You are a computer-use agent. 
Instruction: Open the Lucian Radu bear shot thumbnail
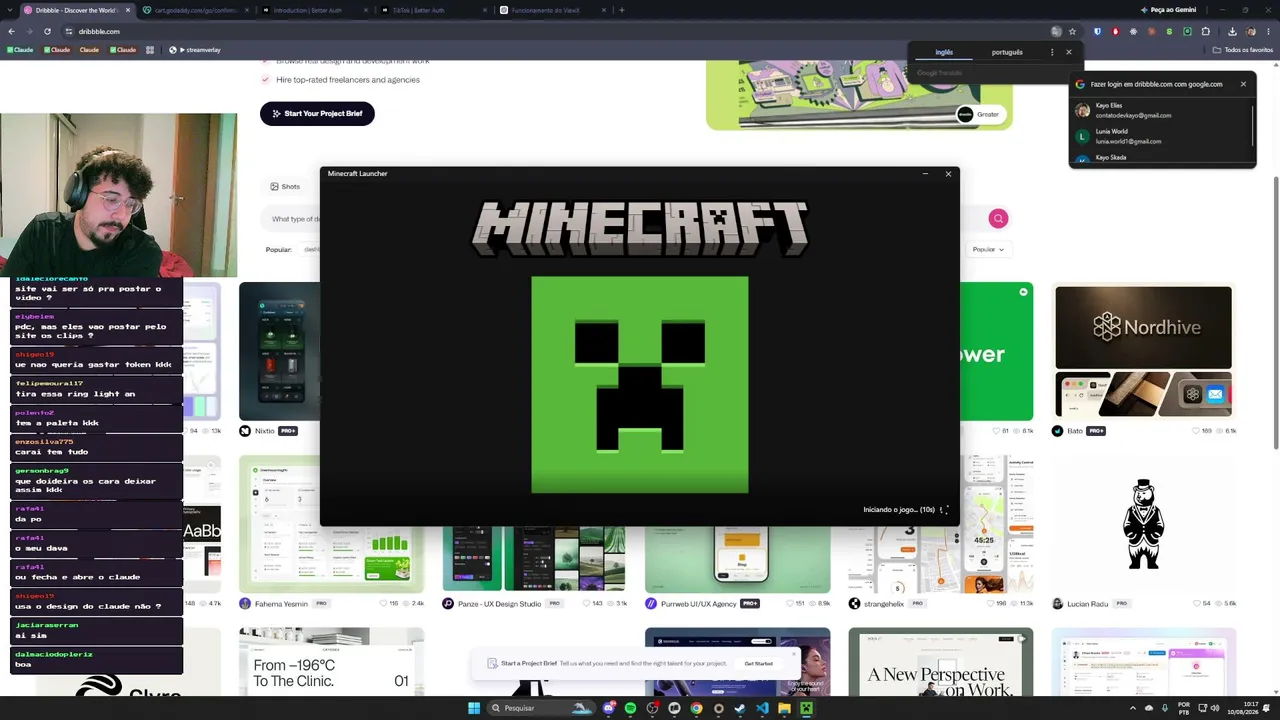pos(1143,524)
